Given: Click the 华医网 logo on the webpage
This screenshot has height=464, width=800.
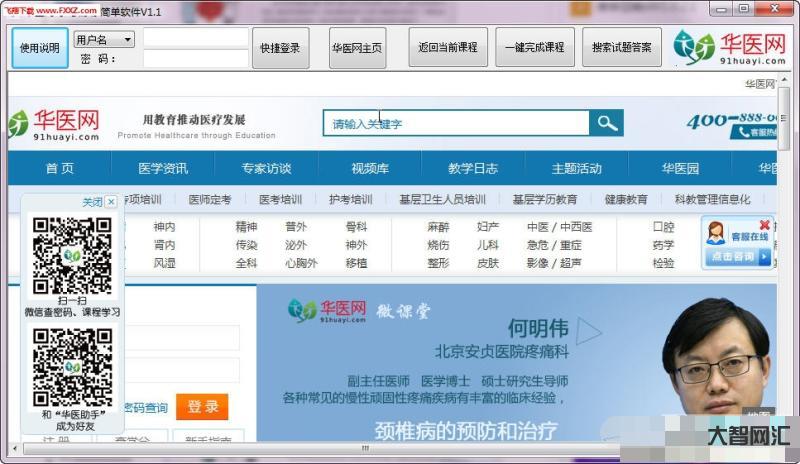Looking at the screenshot, I should tap(55, 122).
